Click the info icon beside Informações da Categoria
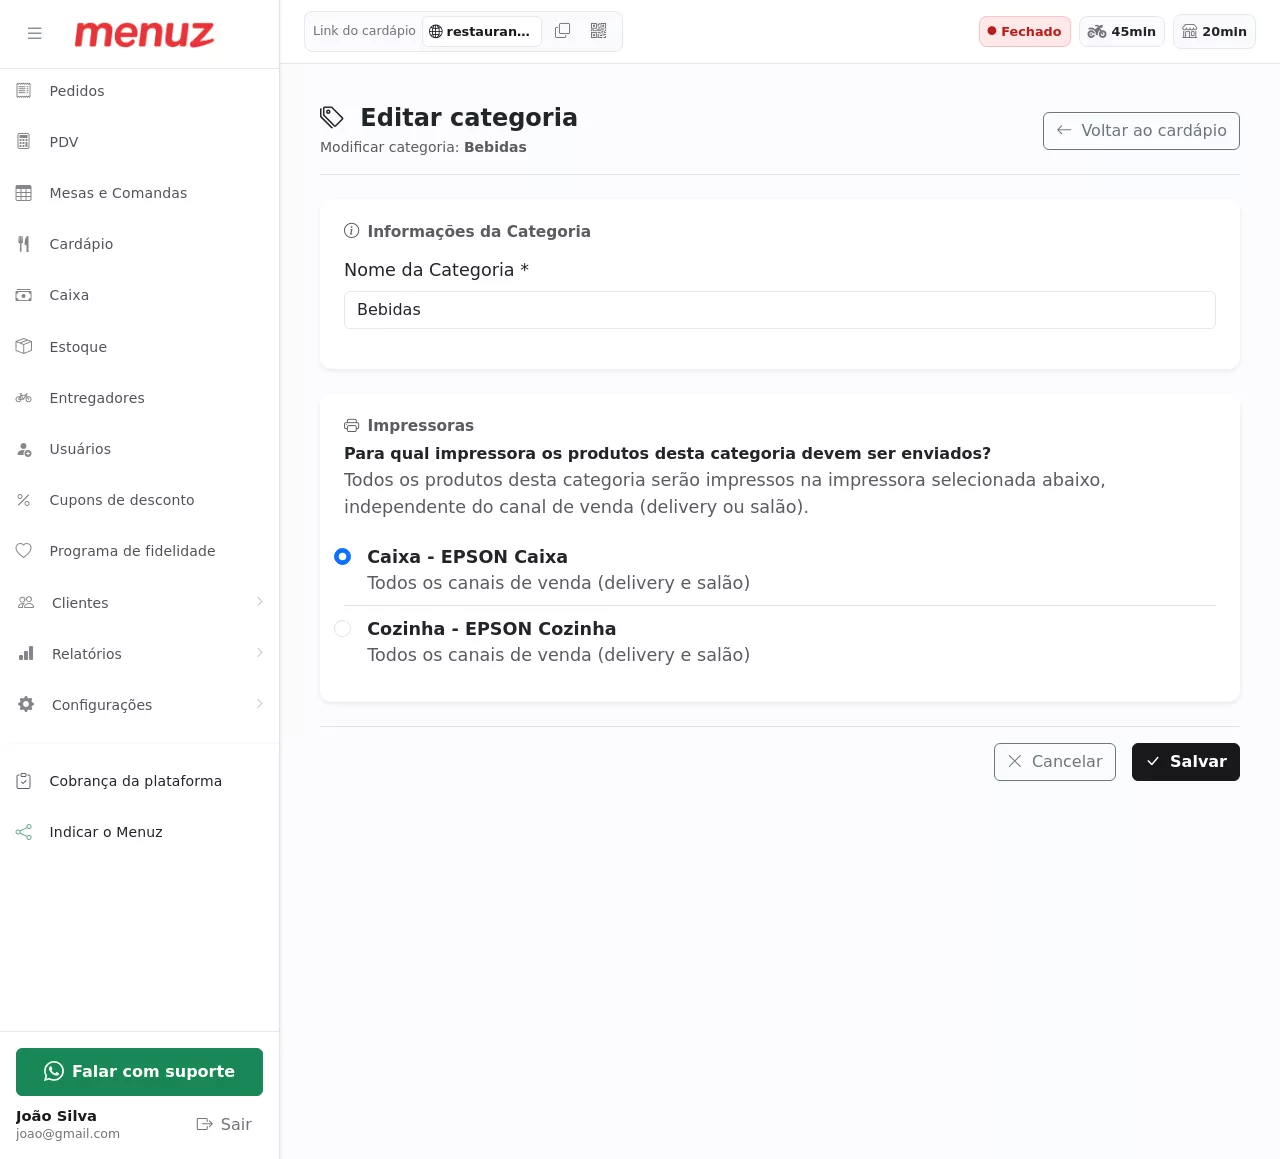This screenshot has width=1280, height=1159. [352, 231]
